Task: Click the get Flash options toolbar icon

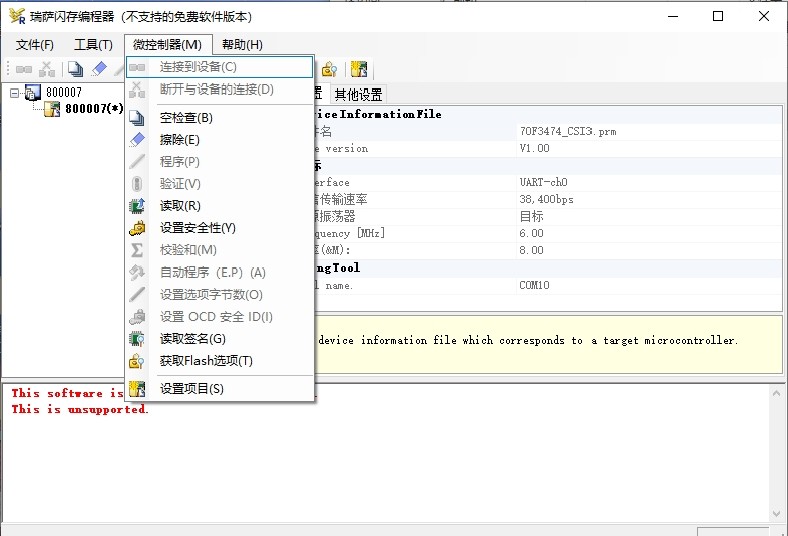Action: tap(329, 69)
